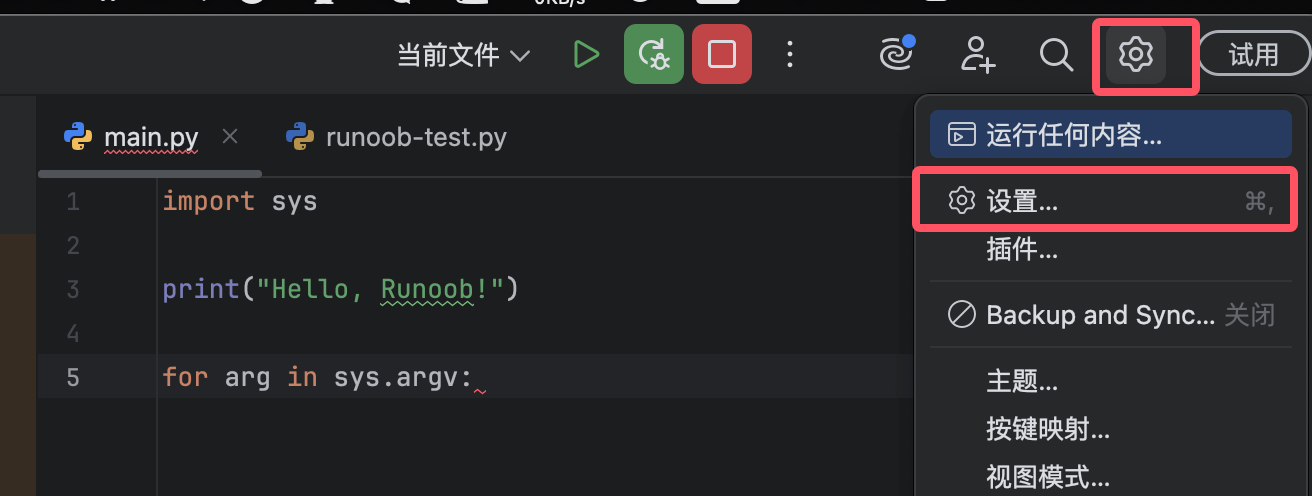1312x496 pixels.
Task: Close the main.py tab
Action: (230, 136)
